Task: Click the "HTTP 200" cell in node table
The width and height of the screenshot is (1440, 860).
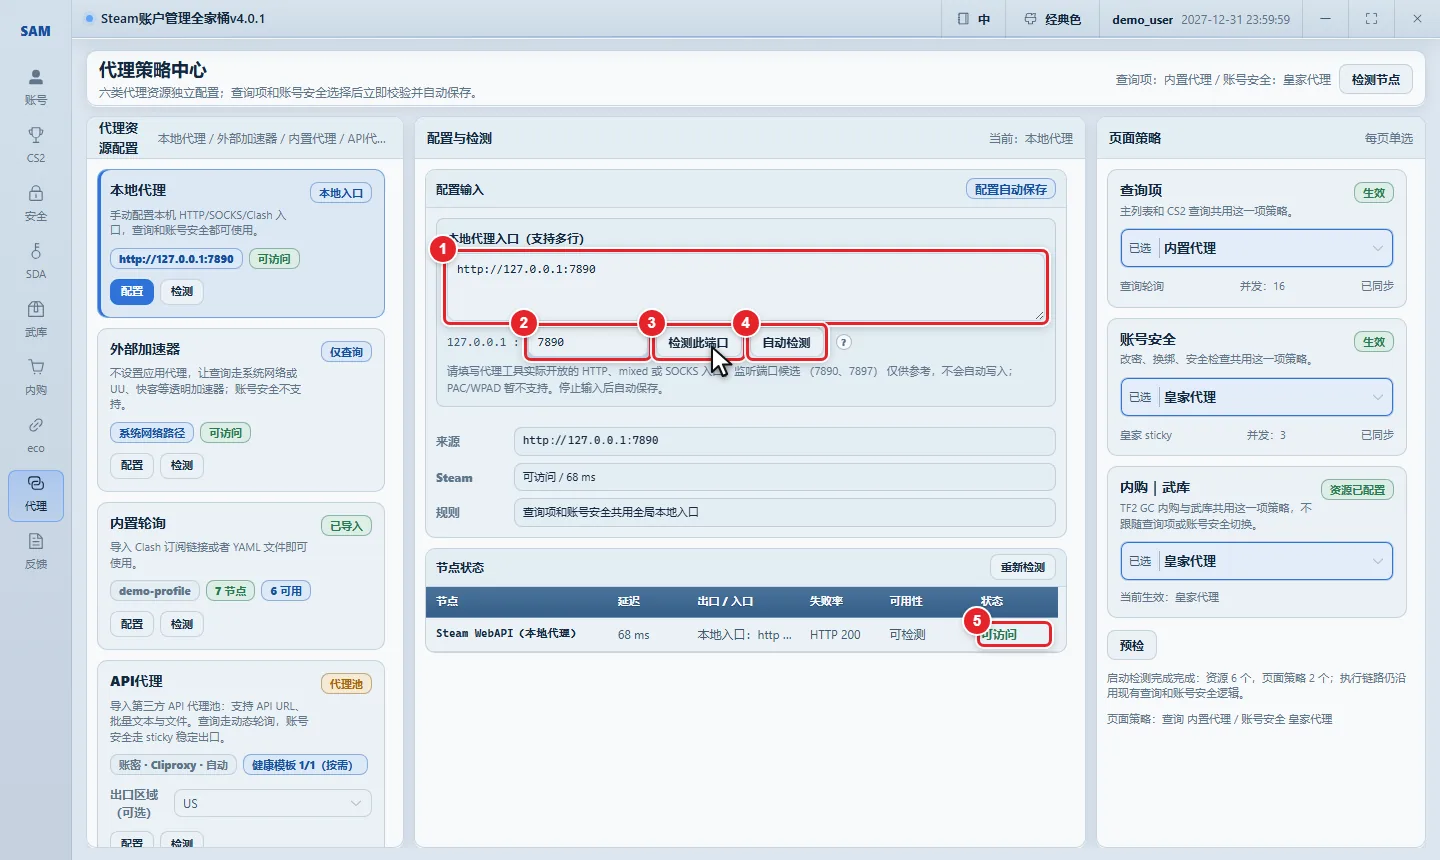Action: (835, 635)
